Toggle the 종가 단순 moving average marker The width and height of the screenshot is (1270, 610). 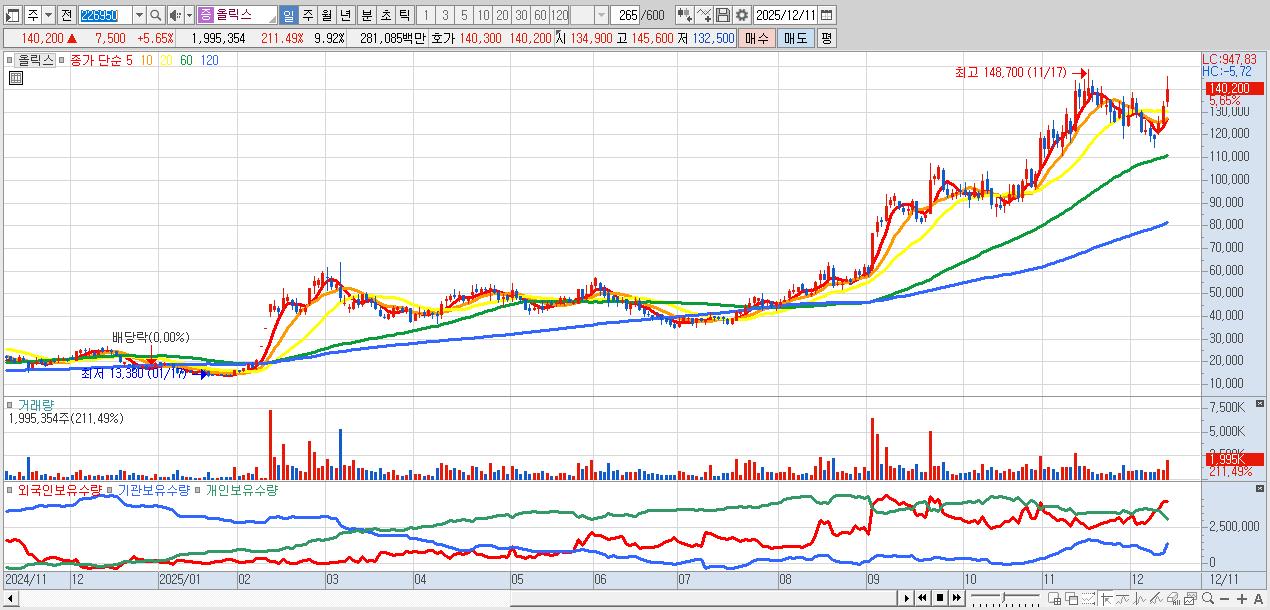click(62, 60)
